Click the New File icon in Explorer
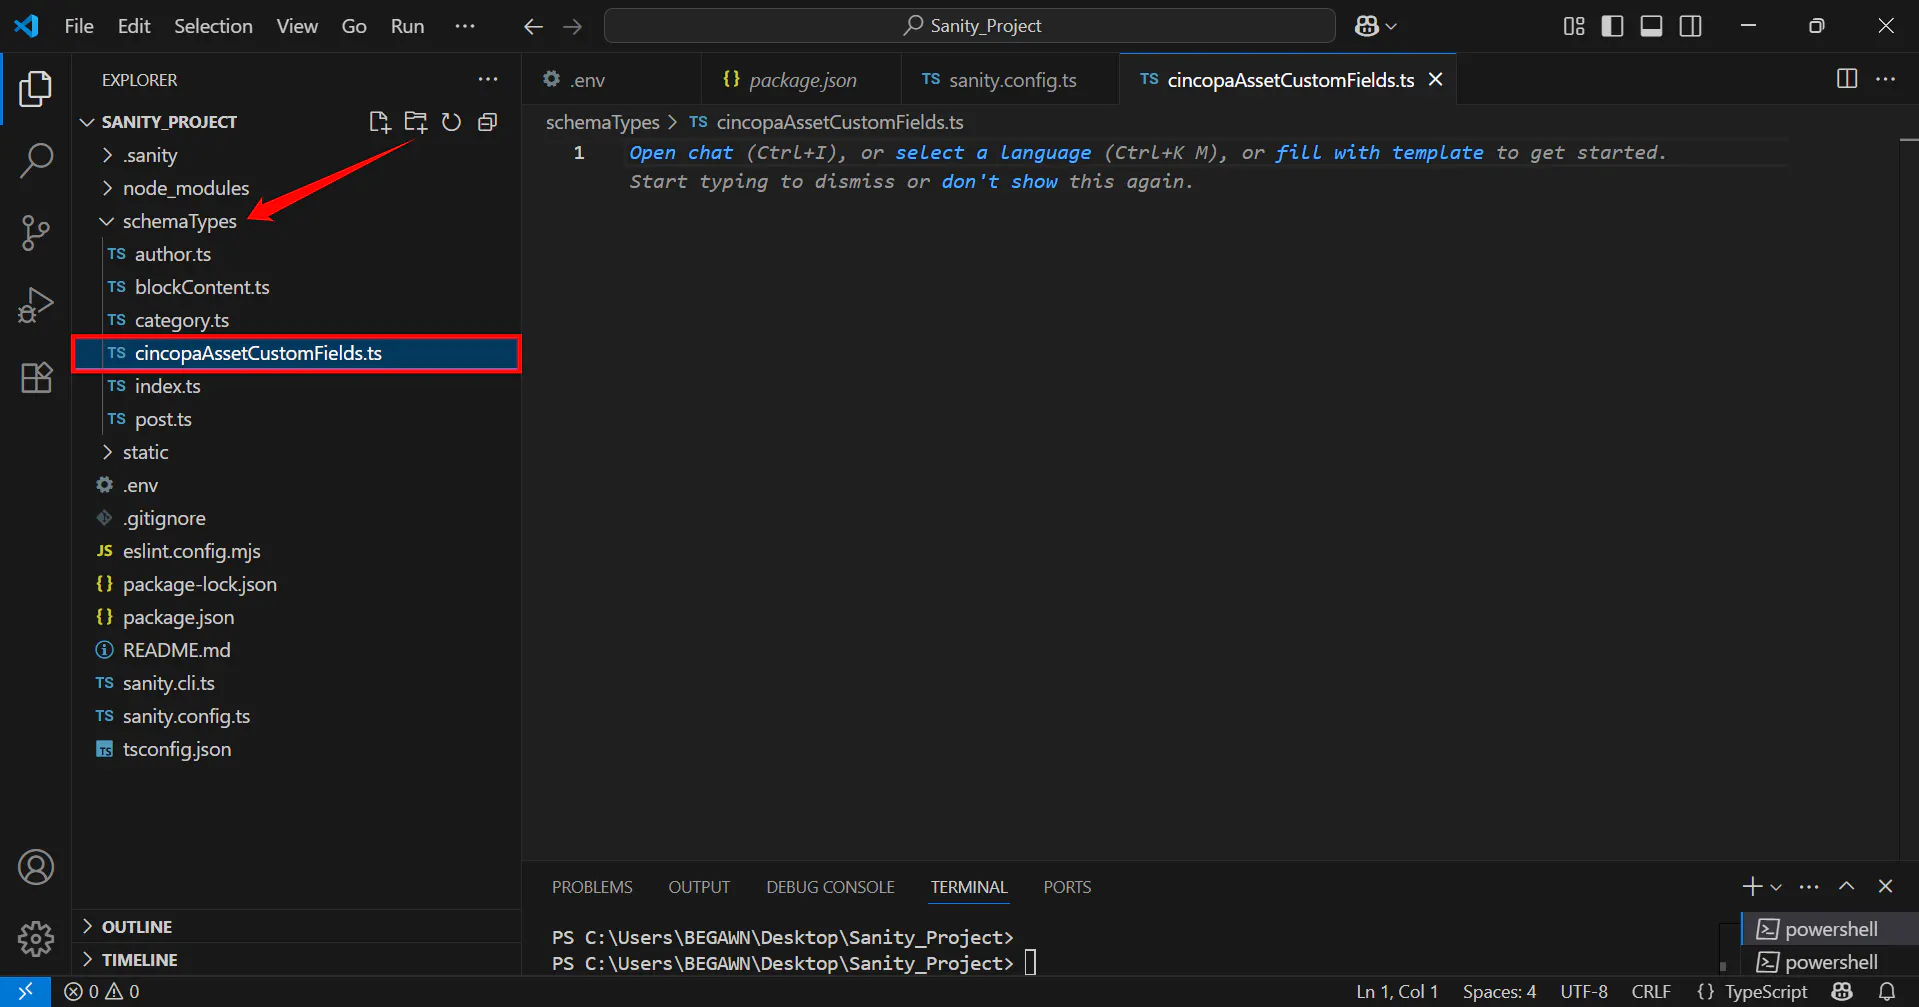Screen dimensions: 1919x1007 coord(379,122)
